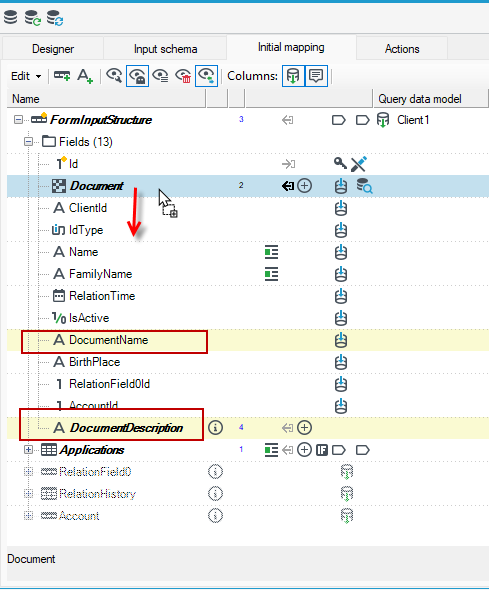
Task: Toggle the database column display button
Action: (293, 76)
